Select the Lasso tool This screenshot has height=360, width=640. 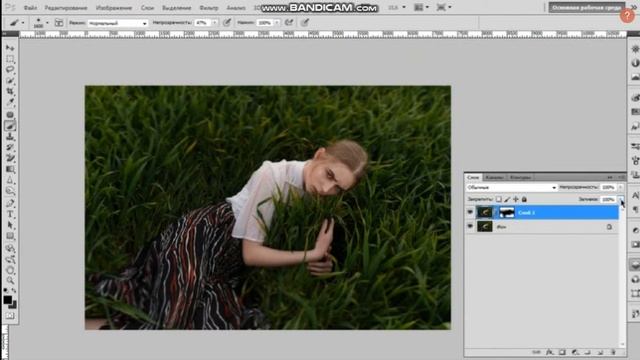(10, 69)
